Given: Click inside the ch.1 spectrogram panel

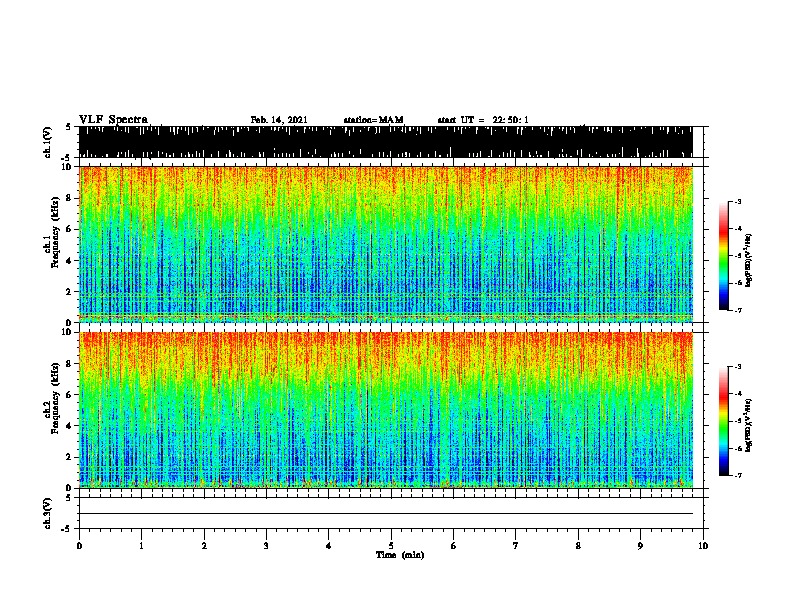Looking at the screenshot, I should 386,244.
